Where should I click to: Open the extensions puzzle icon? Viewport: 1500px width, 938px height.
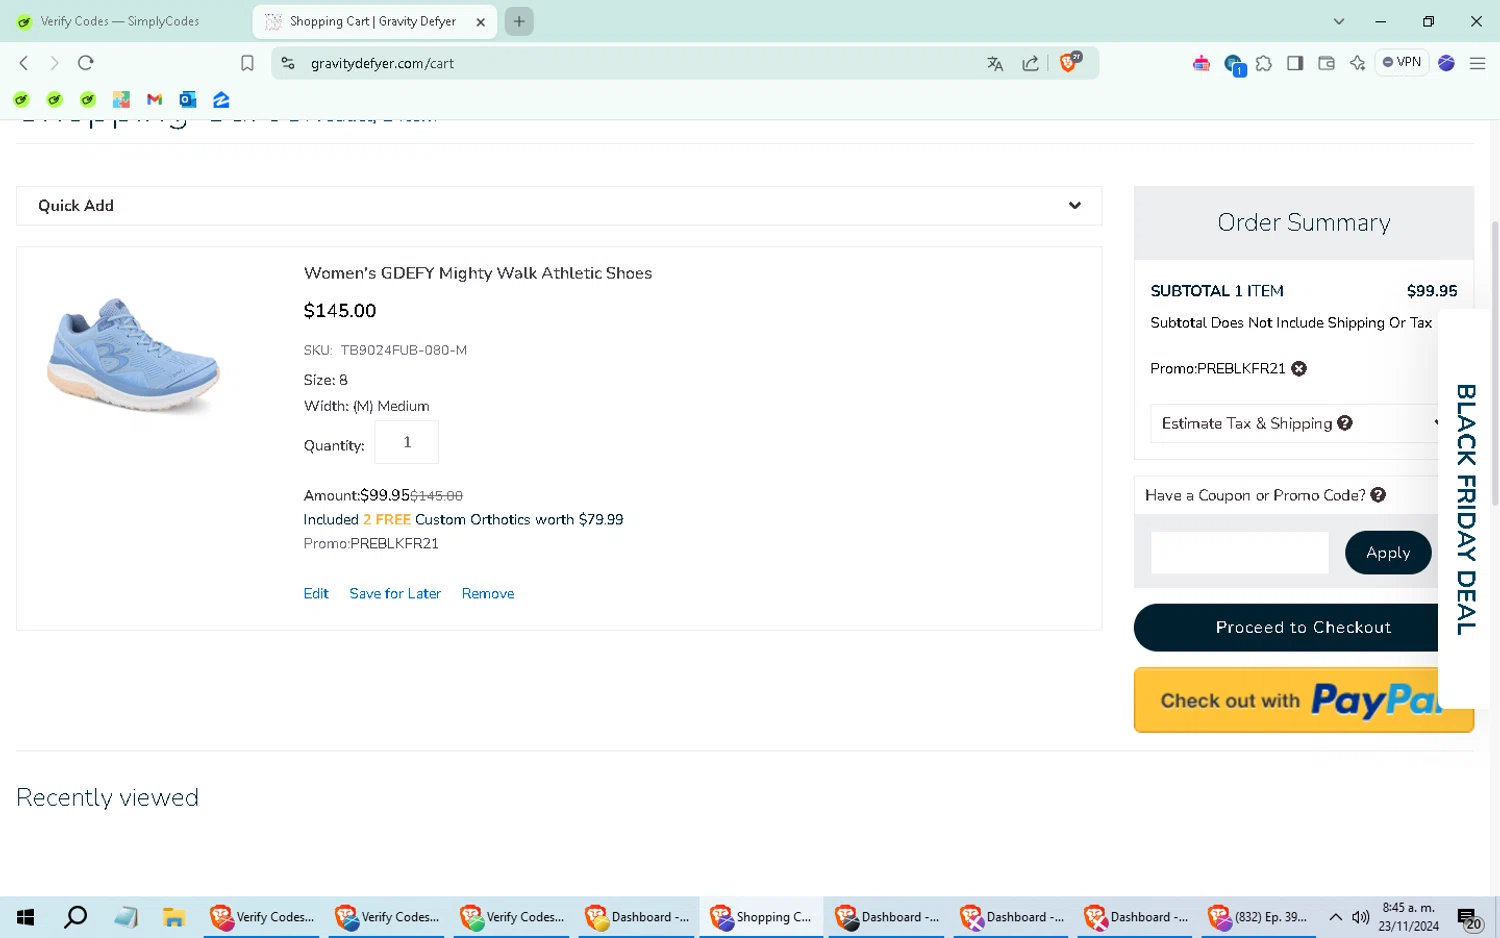click(x=1264, y=63)
